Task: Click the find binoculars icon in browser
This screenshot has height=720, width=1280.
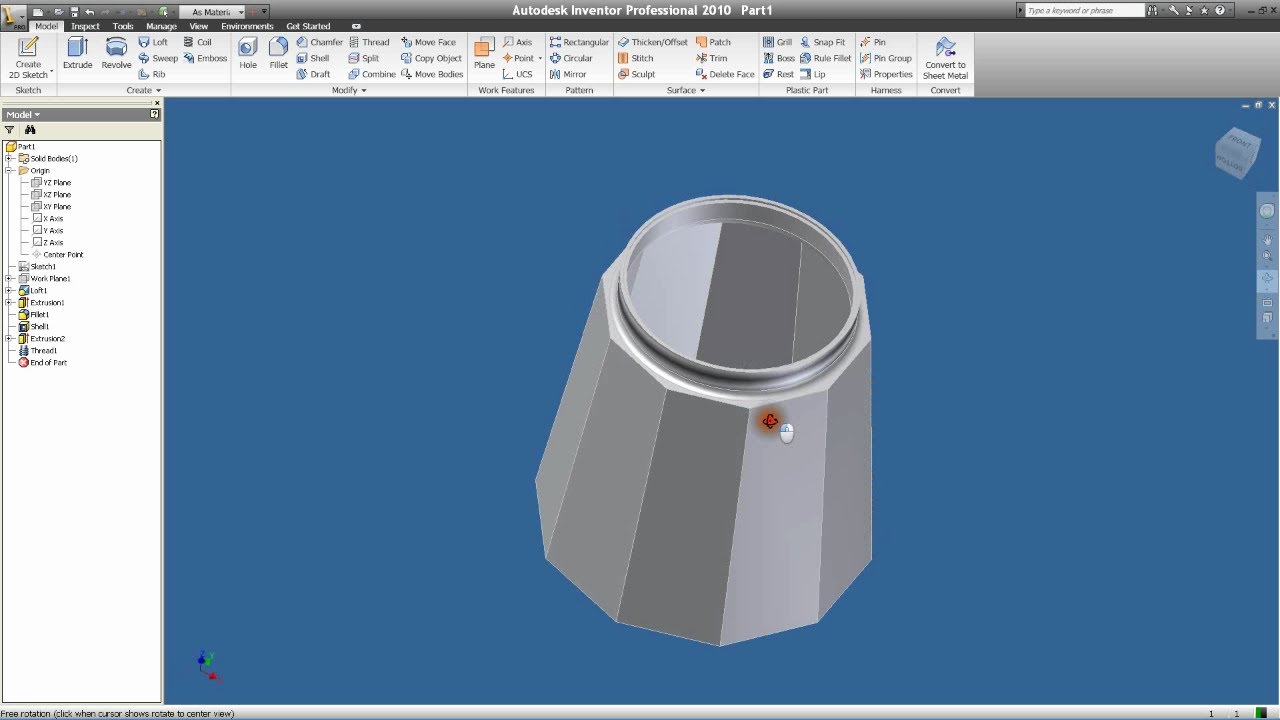Action: 30,130
